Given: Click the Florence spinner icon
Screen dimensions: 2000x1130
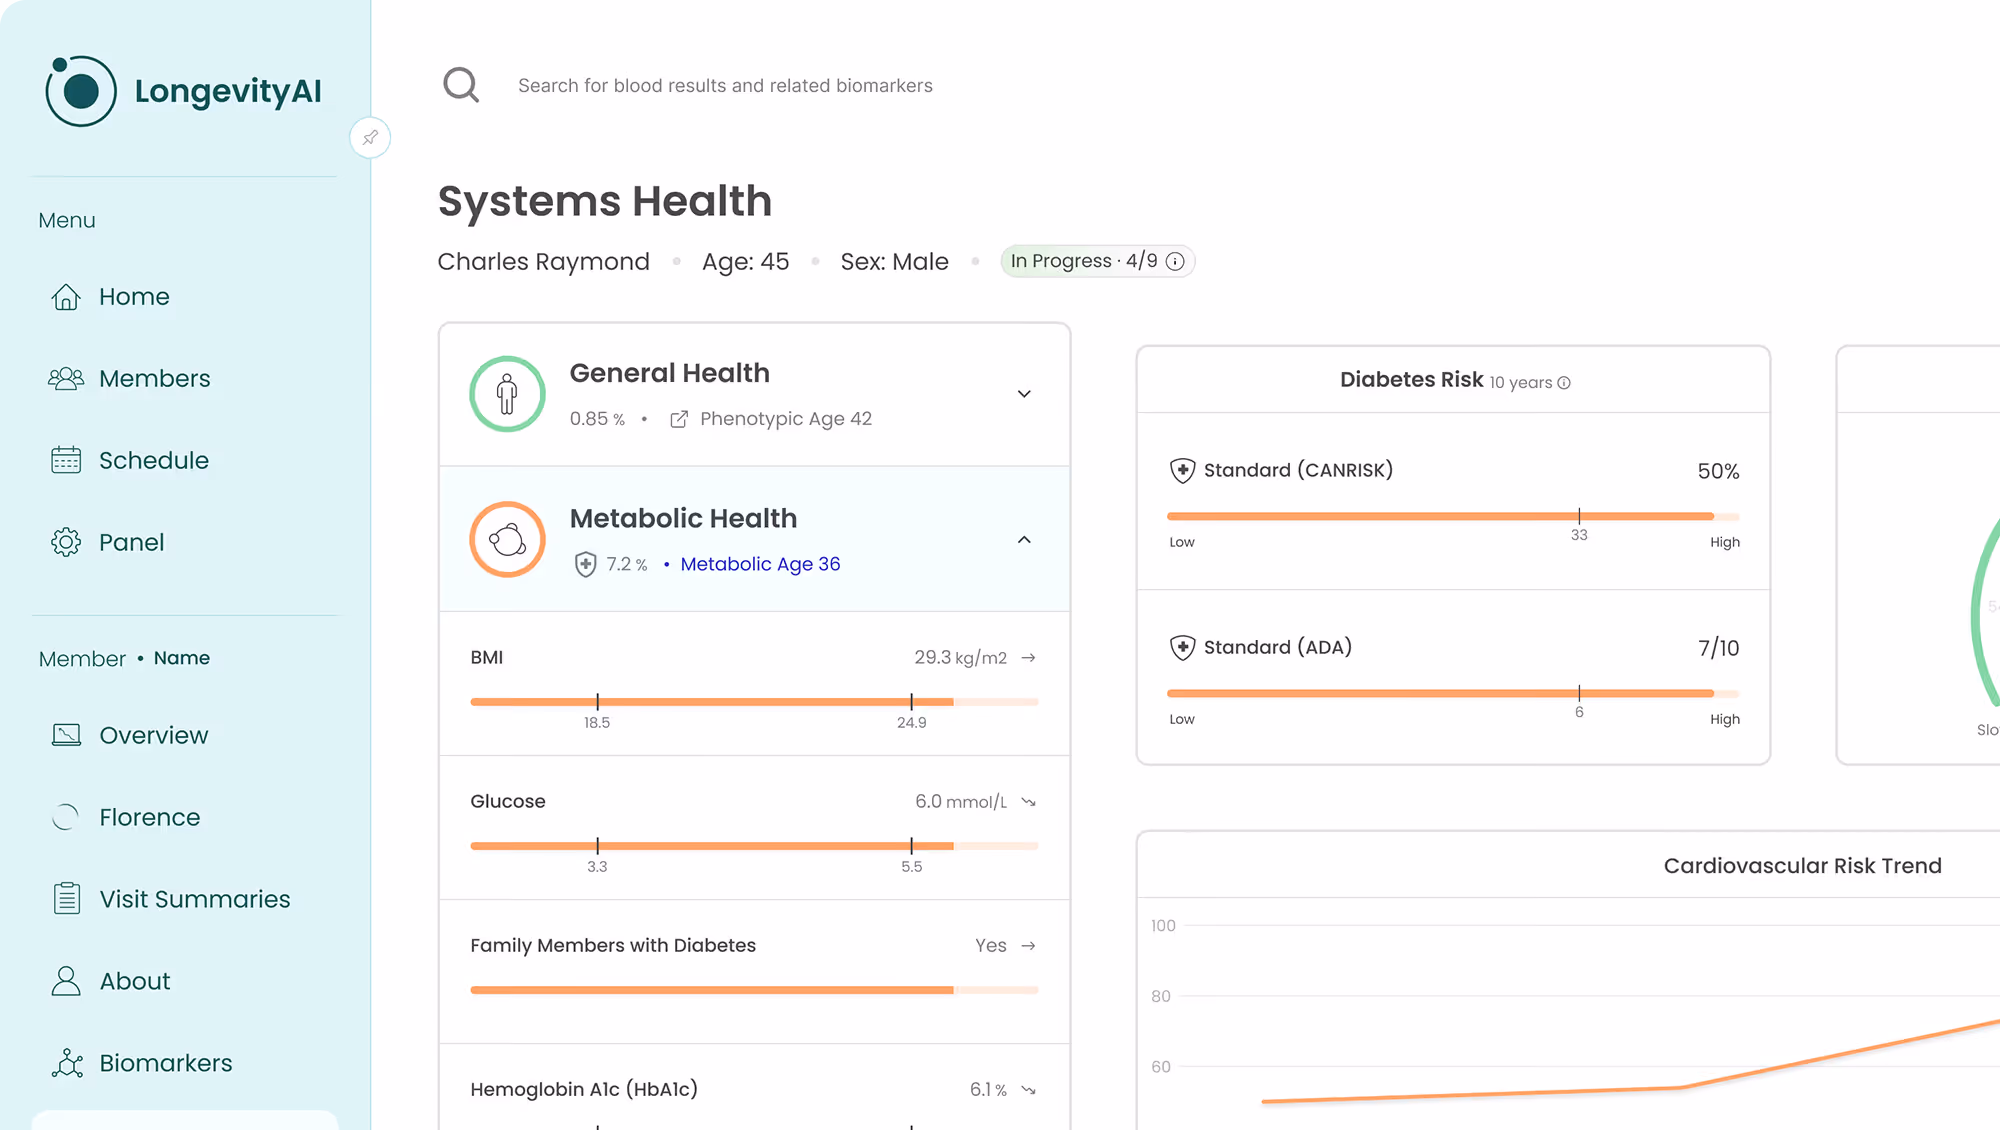Looking at the screenshot, I should 66,817.
